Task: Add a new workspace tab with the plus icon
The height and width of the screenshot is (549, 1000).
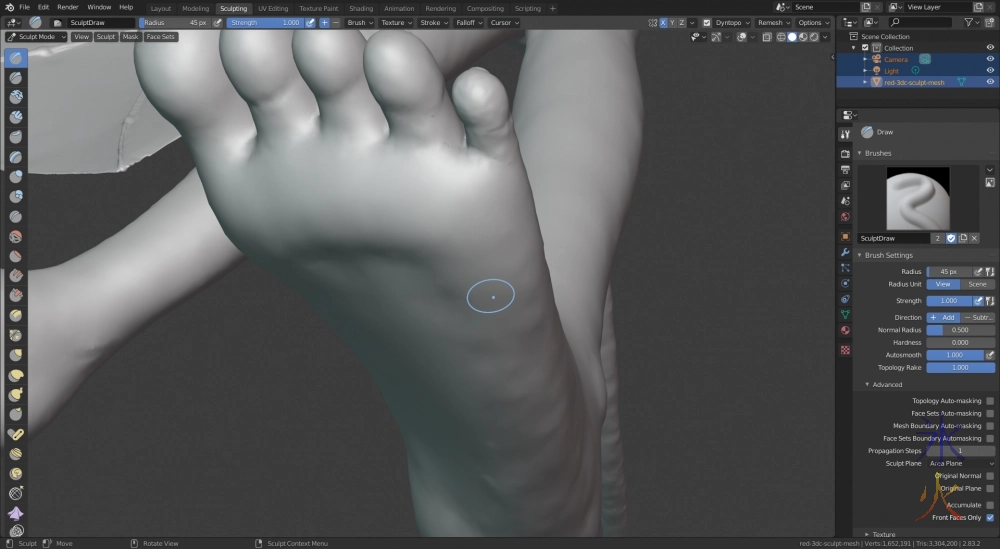Action: (x=553, y=8)
